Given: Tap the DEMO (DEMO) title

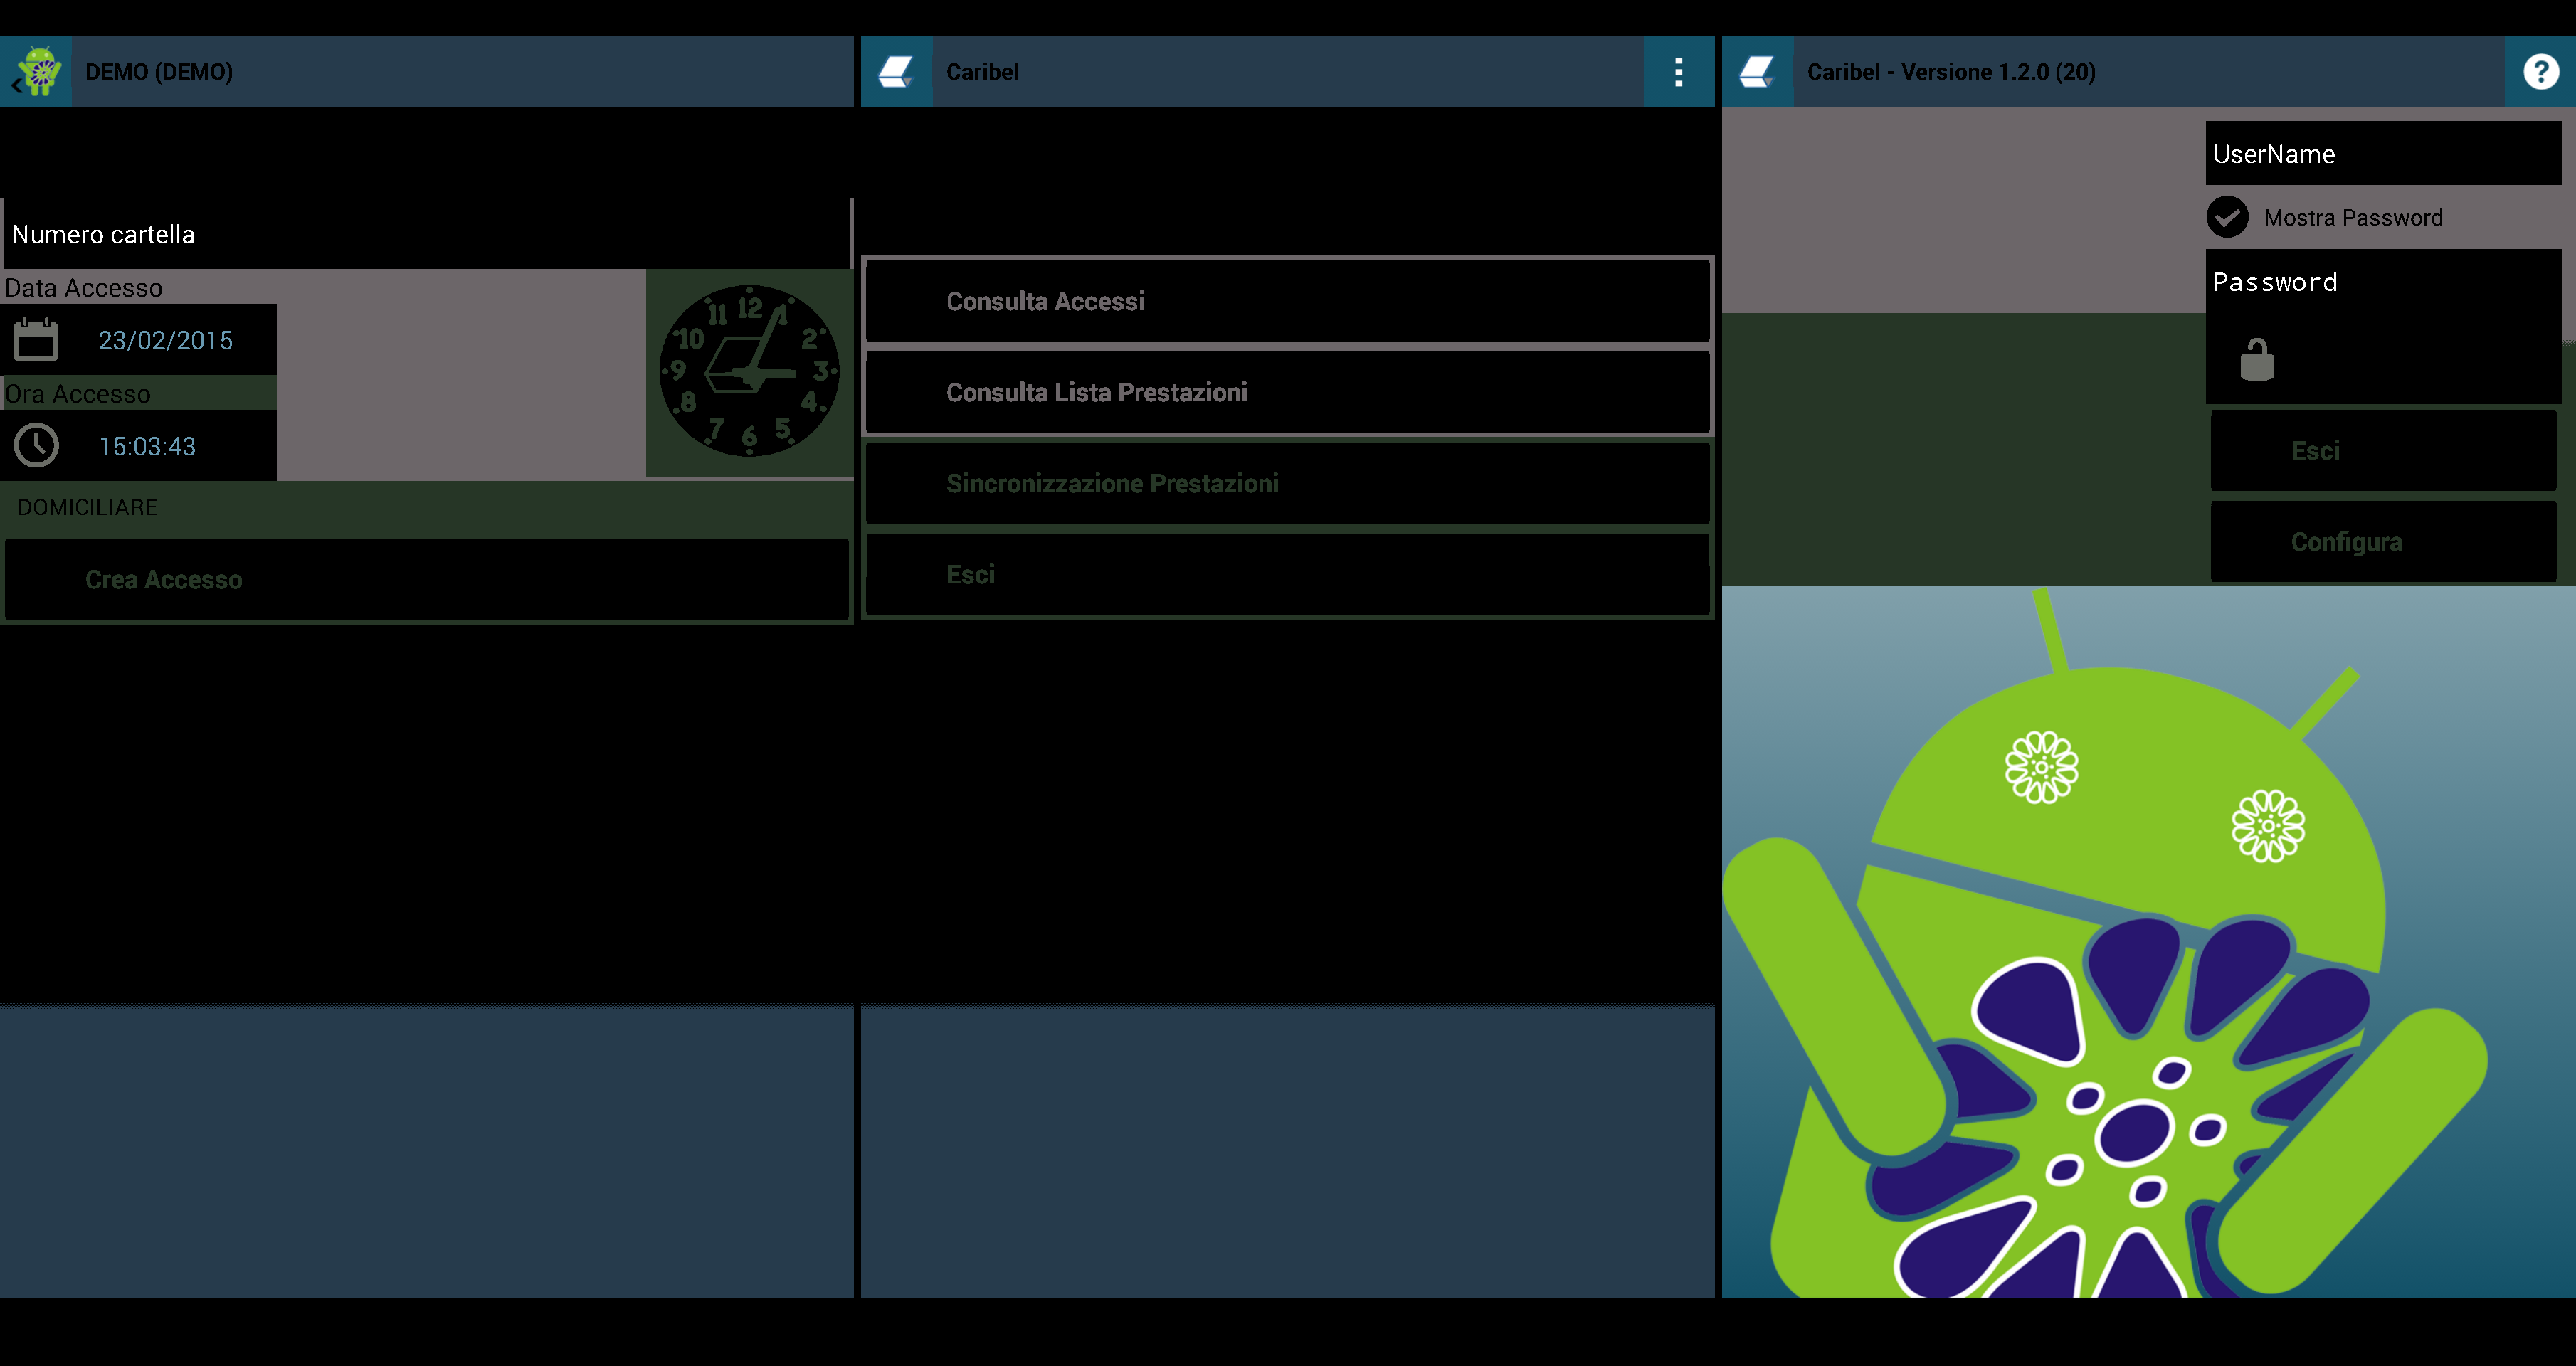Looking at the screenshot, I should 159,72.
